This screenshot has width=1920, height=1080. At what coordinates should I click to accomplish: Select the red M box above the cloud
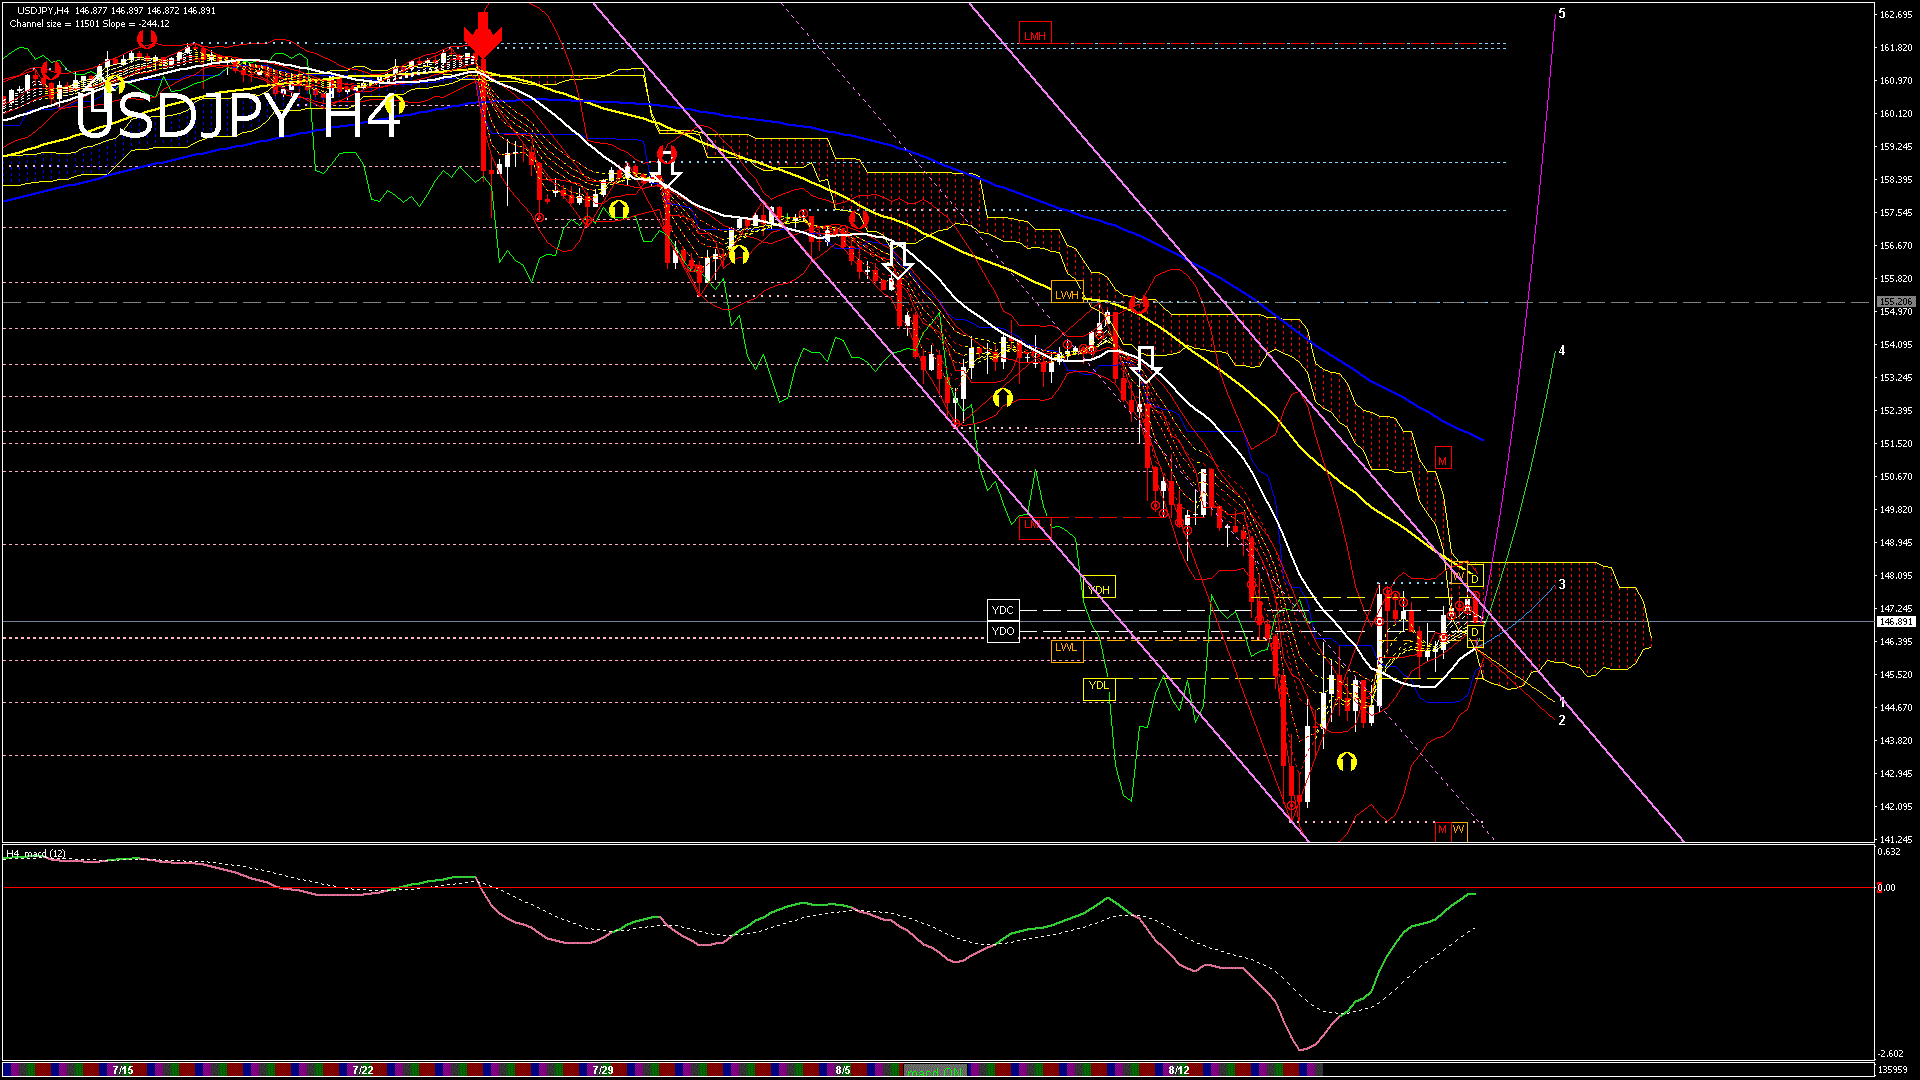click(1442, 460)
